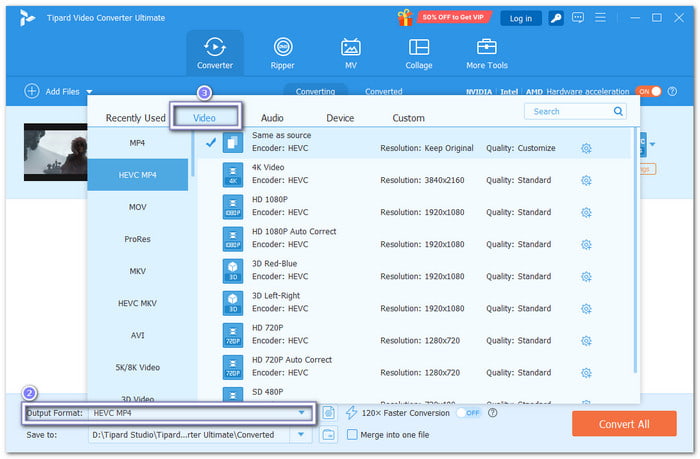Click the registration key icon
This screenshot has height=459, width=700.
pos(556,18)
